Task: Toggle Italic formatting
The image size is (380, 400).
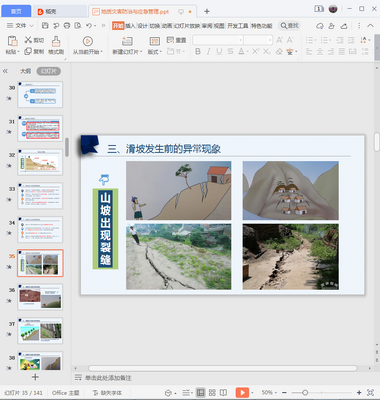Action: (209, 52)
